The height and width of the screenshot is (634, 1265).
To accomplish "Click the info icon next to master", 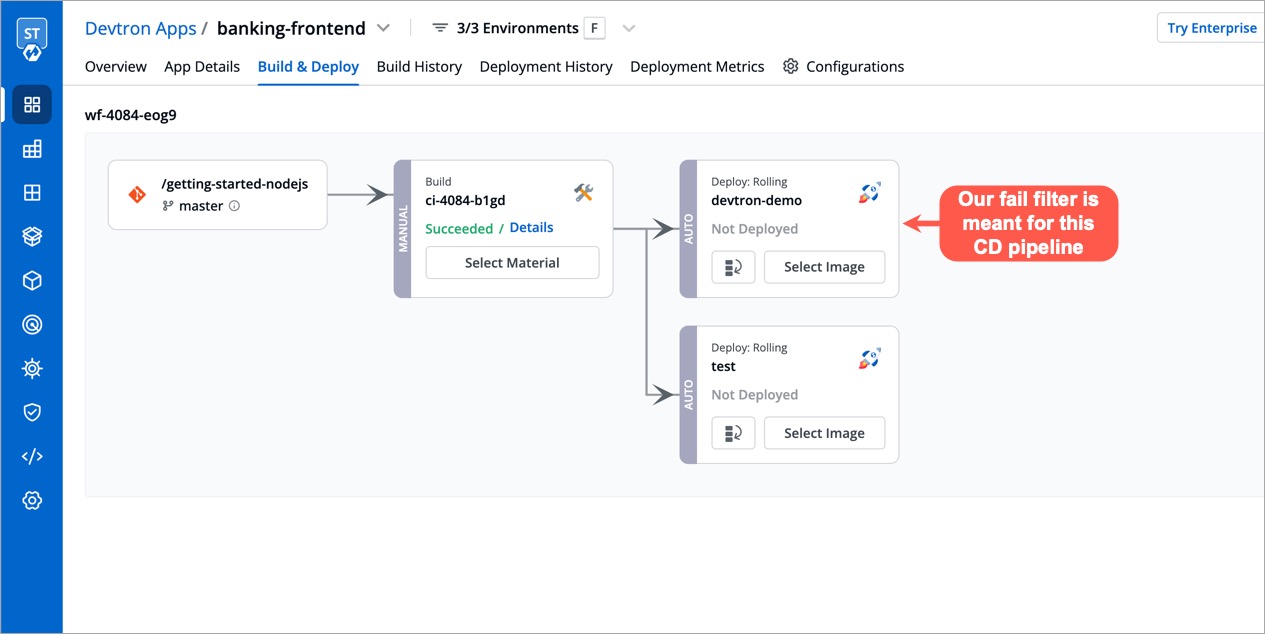I will coord(234,206).
